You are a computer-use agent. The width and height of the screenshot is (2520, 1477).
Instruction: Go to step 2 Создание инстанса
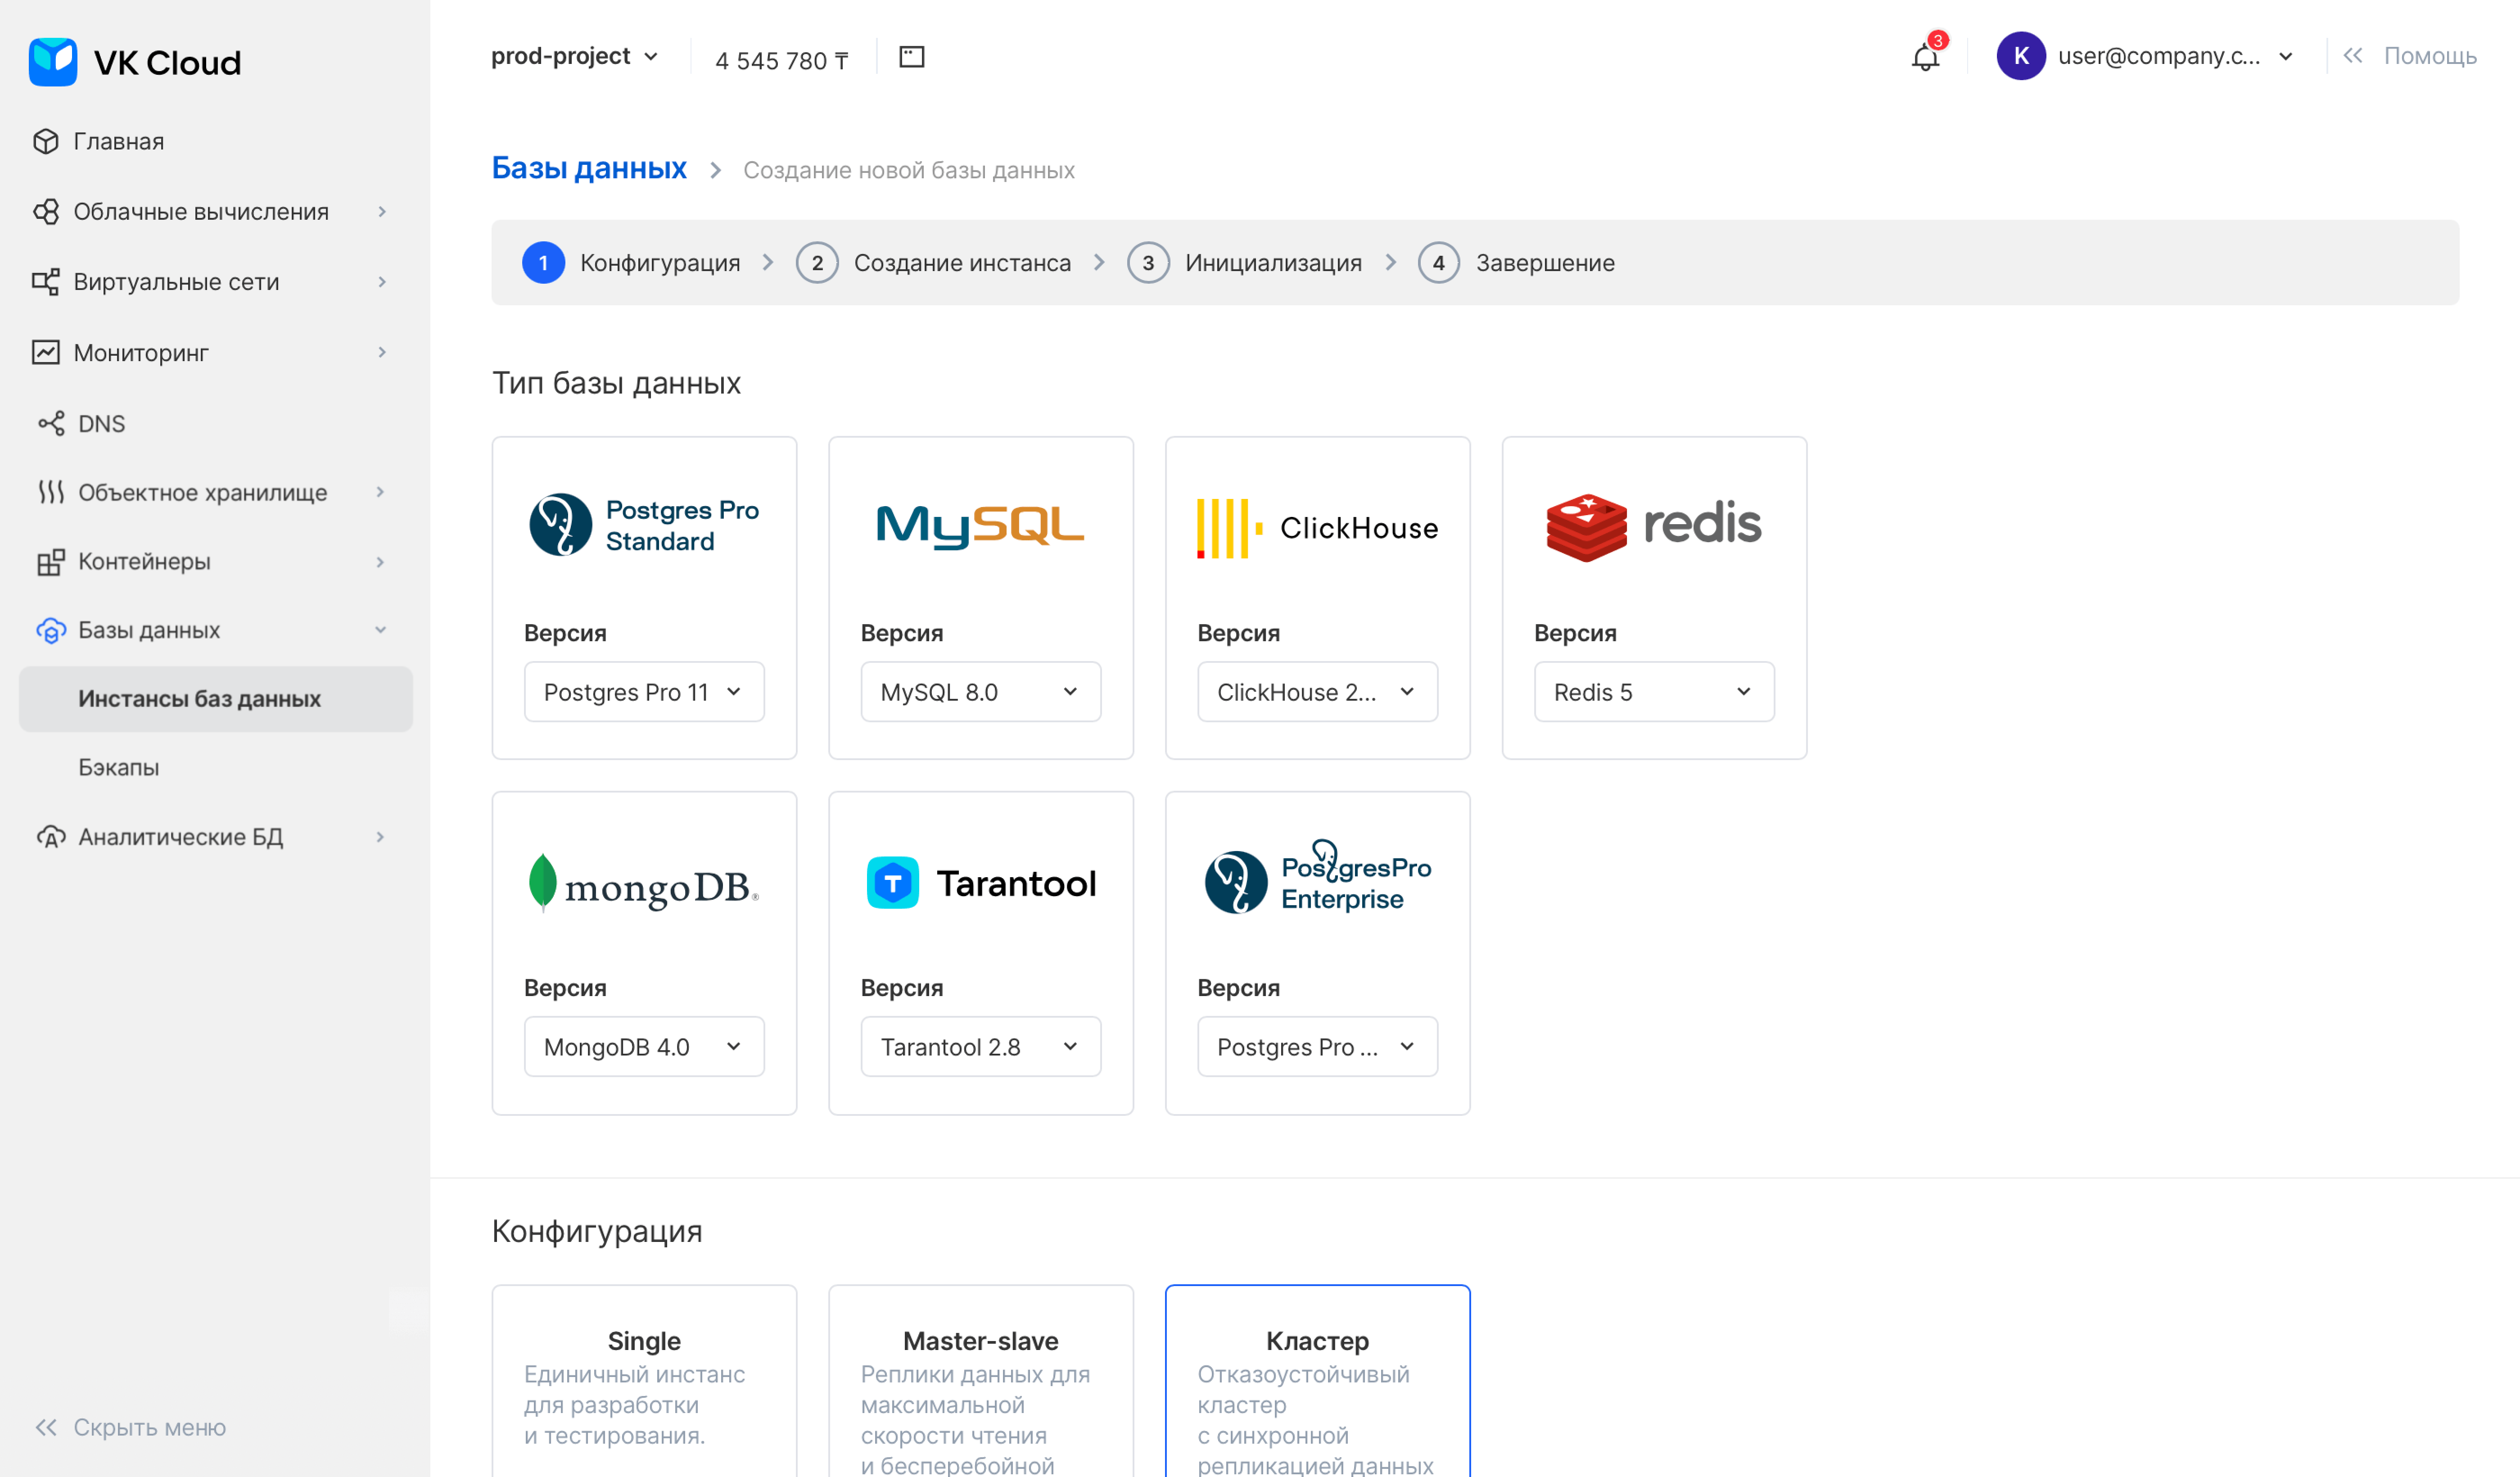click(933, 263)
